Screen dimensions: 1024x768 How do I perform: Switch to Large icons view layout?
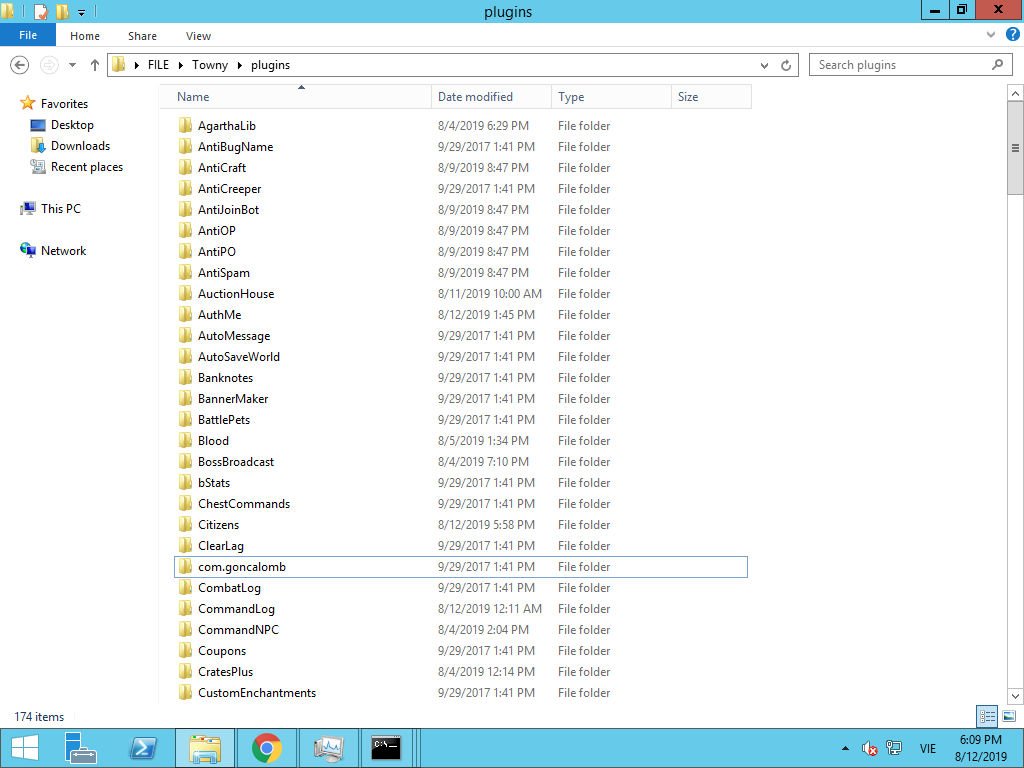pyautogui.click(x=1009, y=716)
